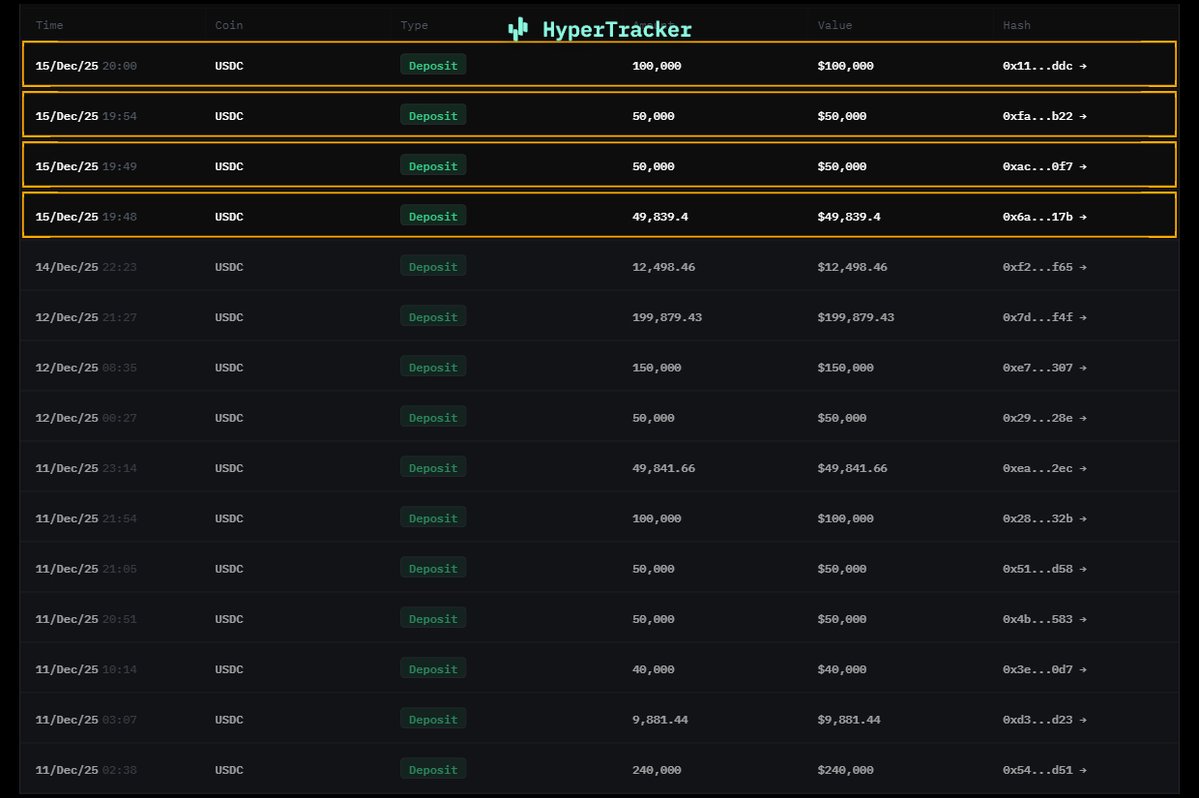Click the Value column header
The width and height of the screenshot is (1199, 798).
click(834, 25)
